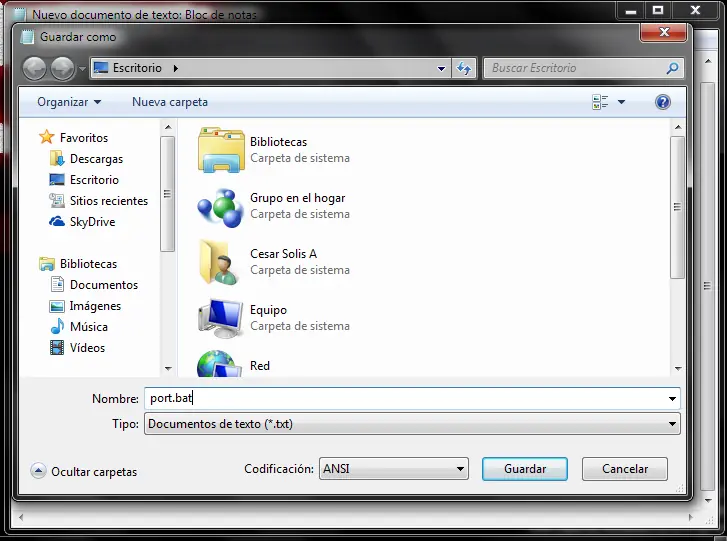This screenshot has width=727, height=541.
Task: Select Escritorio in the Favoritos list
Action: point(94,180)
